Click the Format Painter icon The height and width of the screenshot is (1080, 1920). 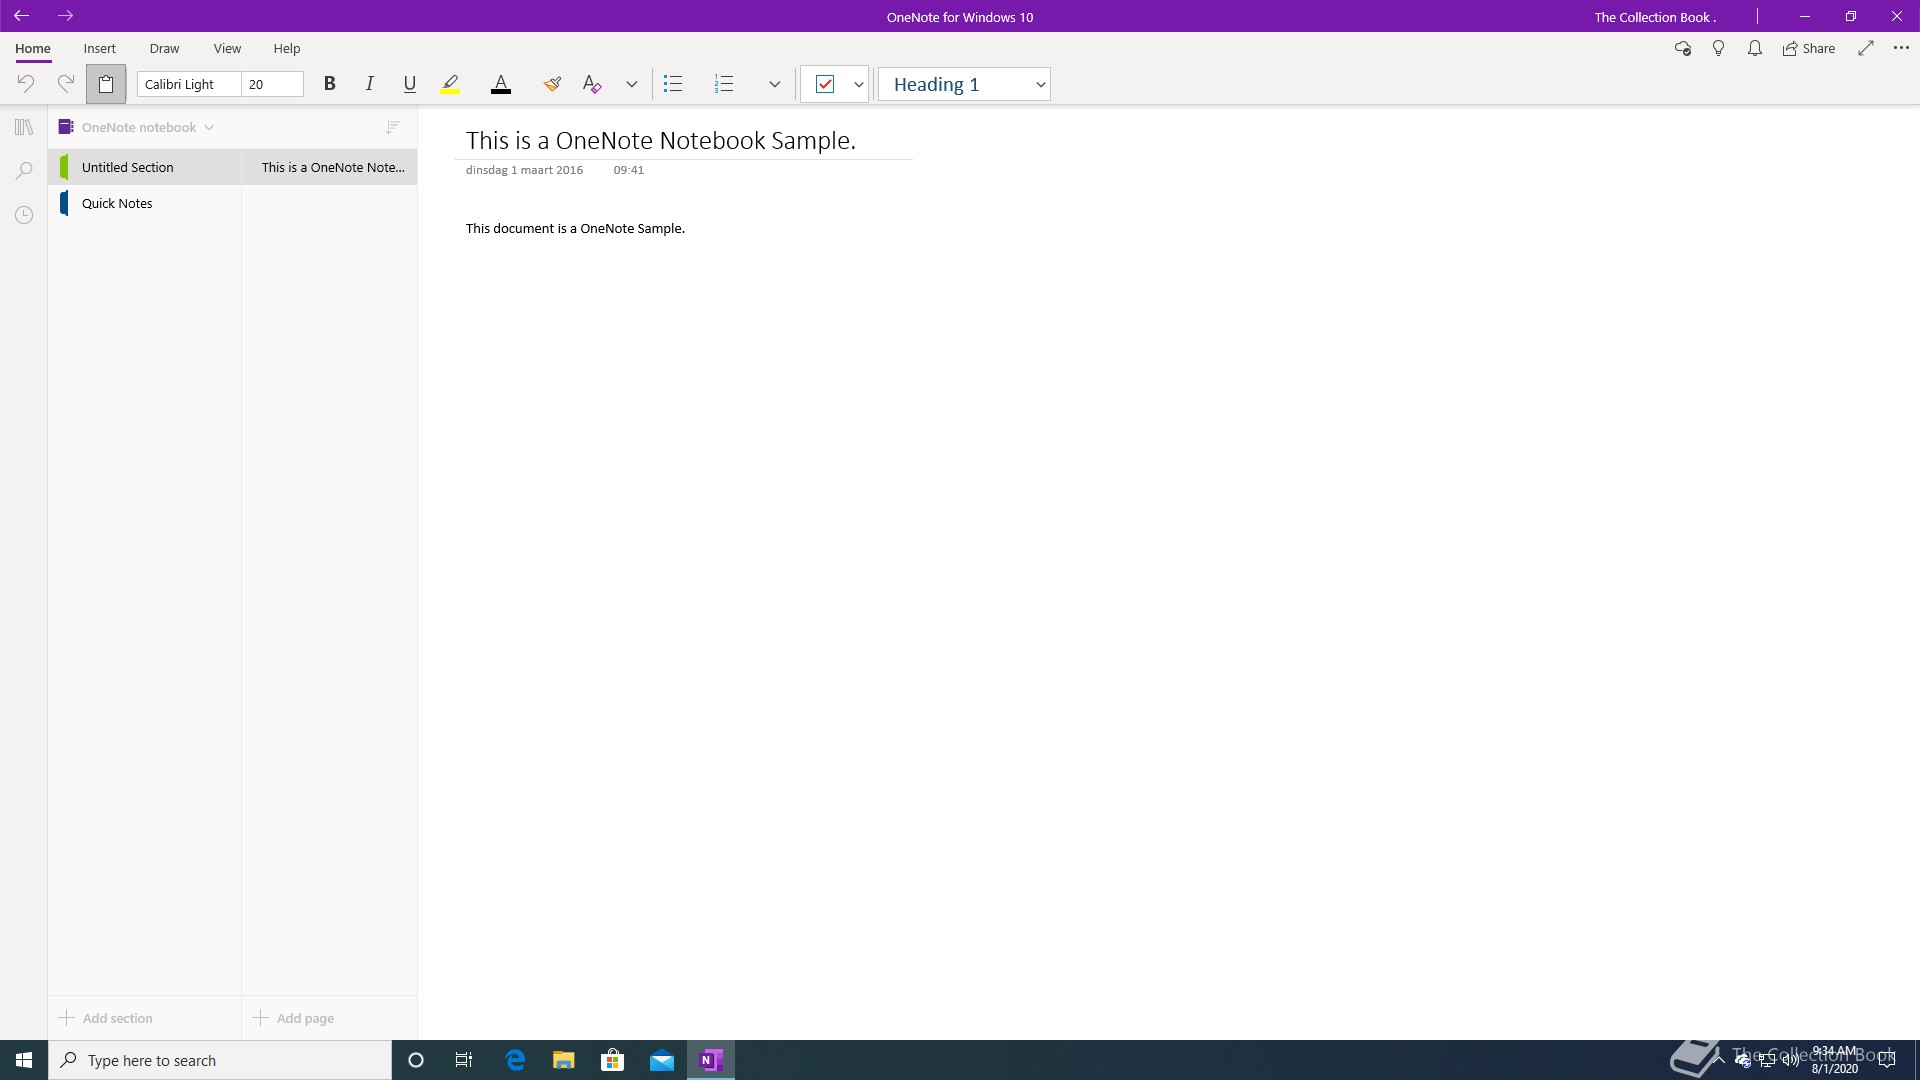552,85
